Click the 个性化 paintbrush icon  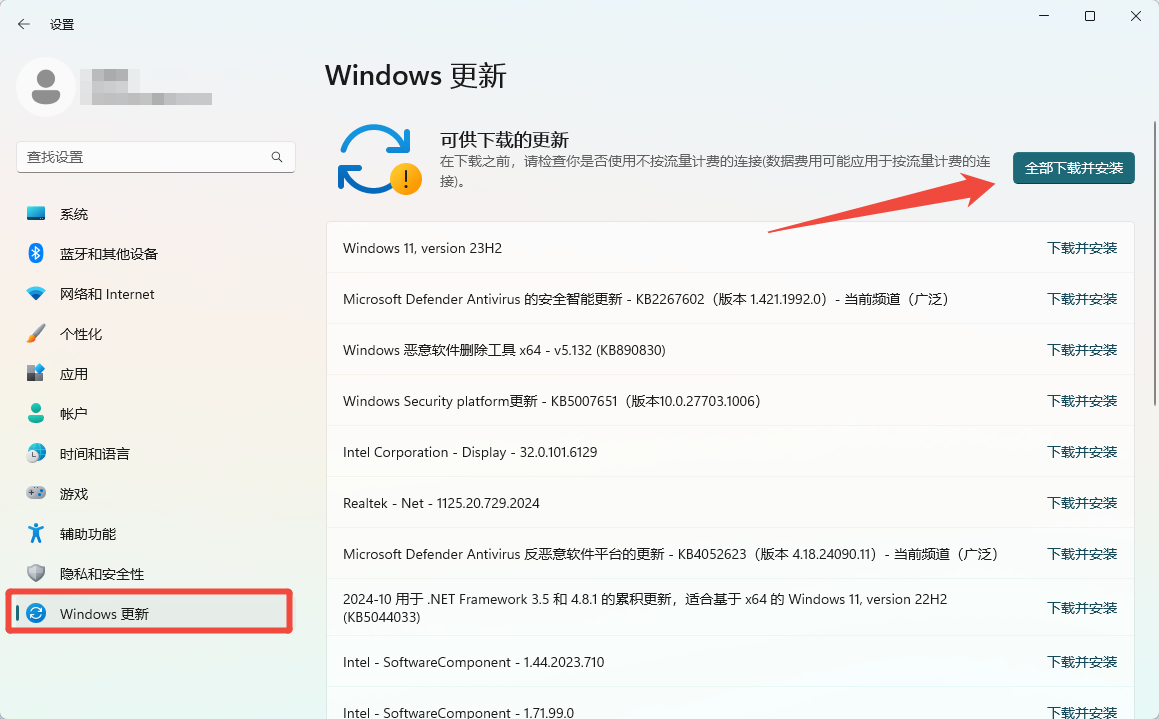(35, 333)
